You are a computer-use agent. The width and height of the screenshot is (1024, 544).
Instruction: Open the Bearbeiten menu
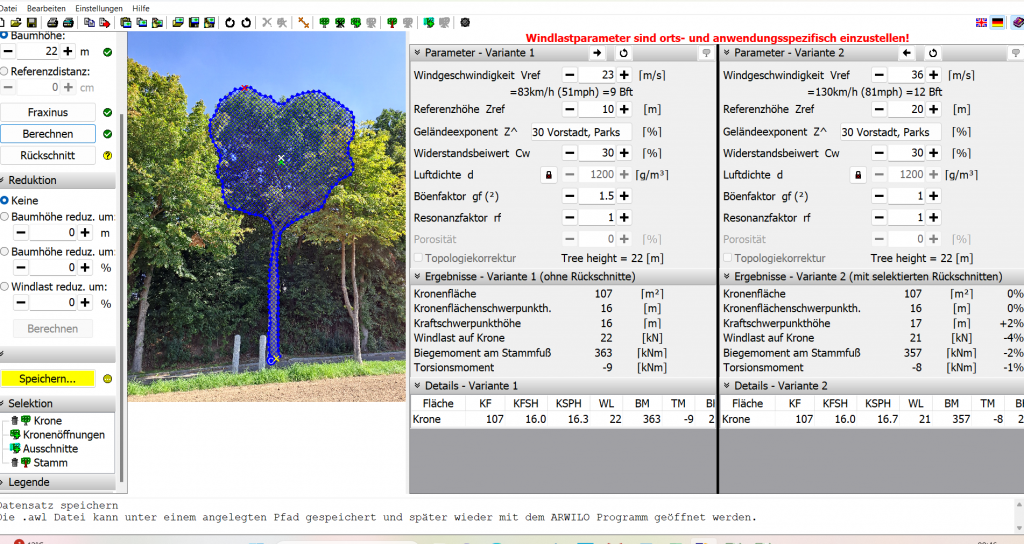[x=47, y=7]
